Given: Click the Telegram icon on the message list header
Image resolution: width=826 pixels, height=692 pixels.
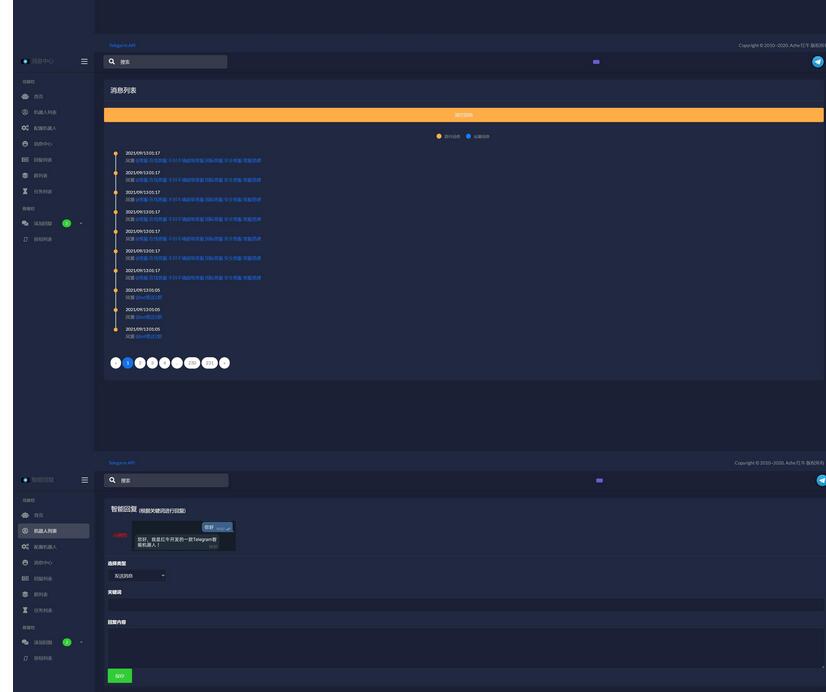Looking at the screenshot, I should tap(818, 62).
